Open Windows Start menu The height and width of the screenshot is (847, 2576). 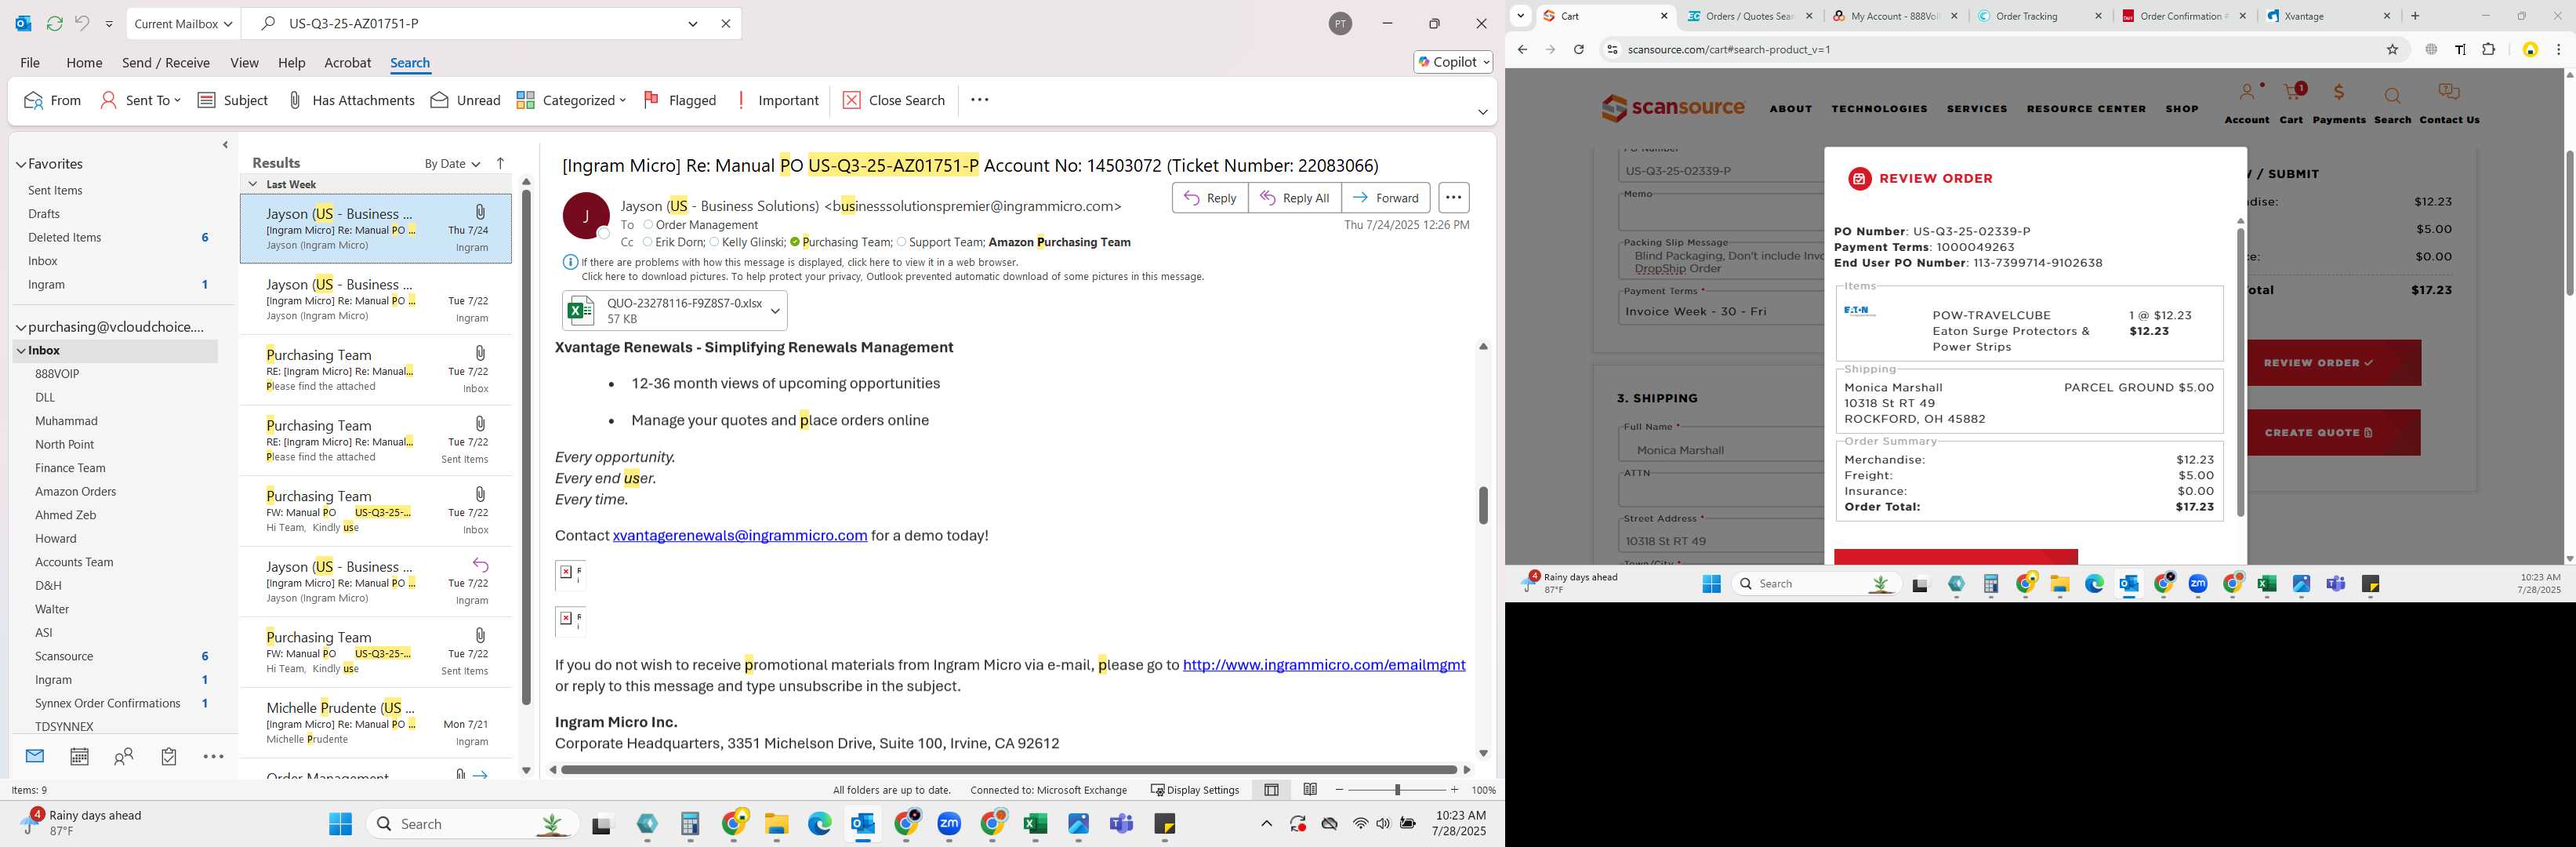coord(341,824)
